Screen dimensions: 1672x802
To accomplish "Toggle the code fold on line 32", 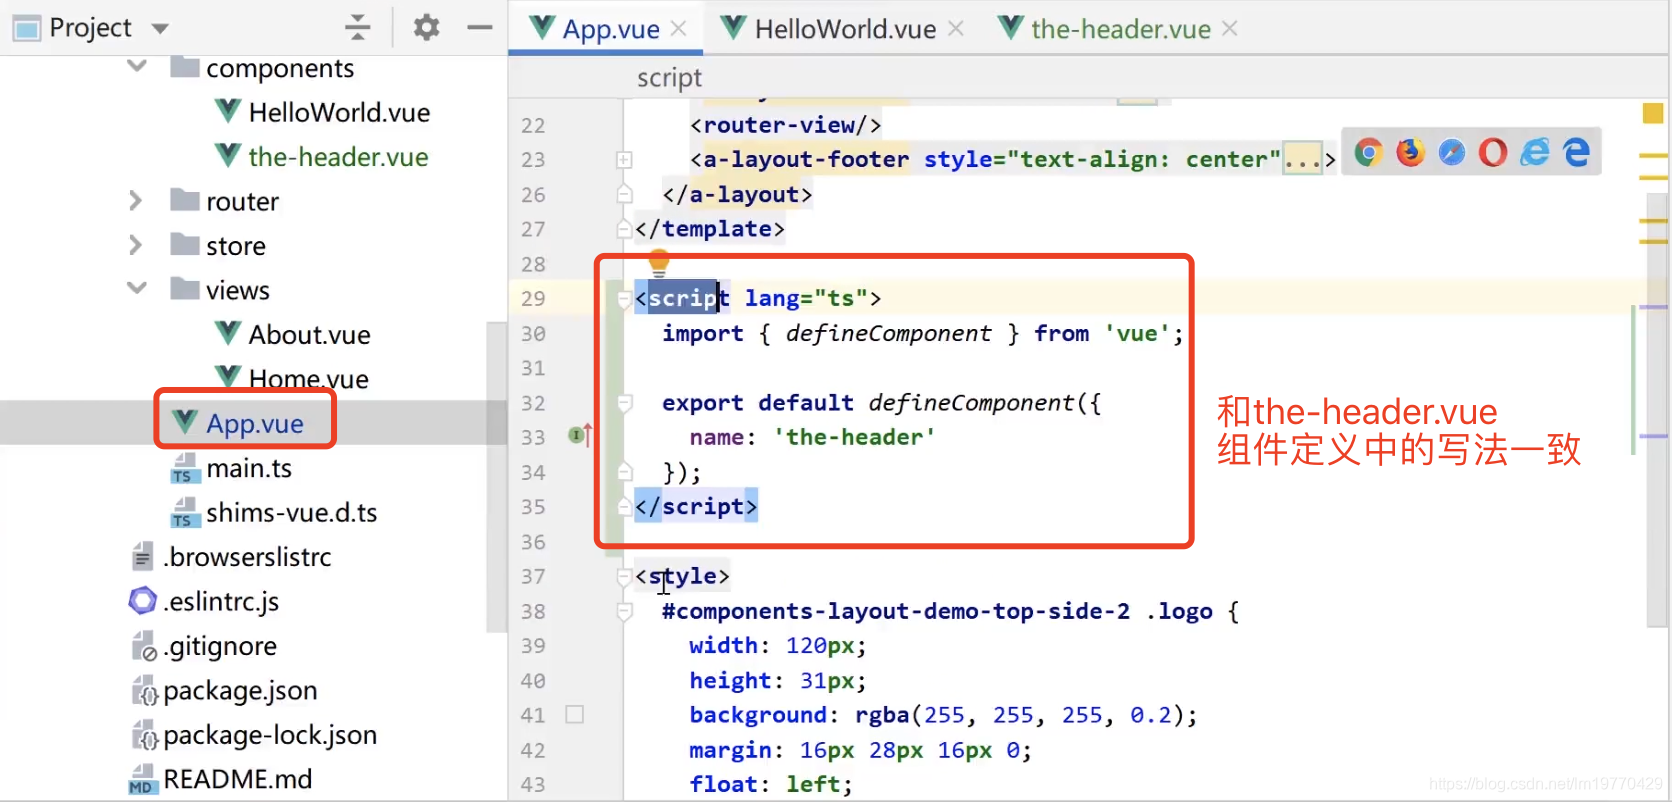I will [624, 403].
